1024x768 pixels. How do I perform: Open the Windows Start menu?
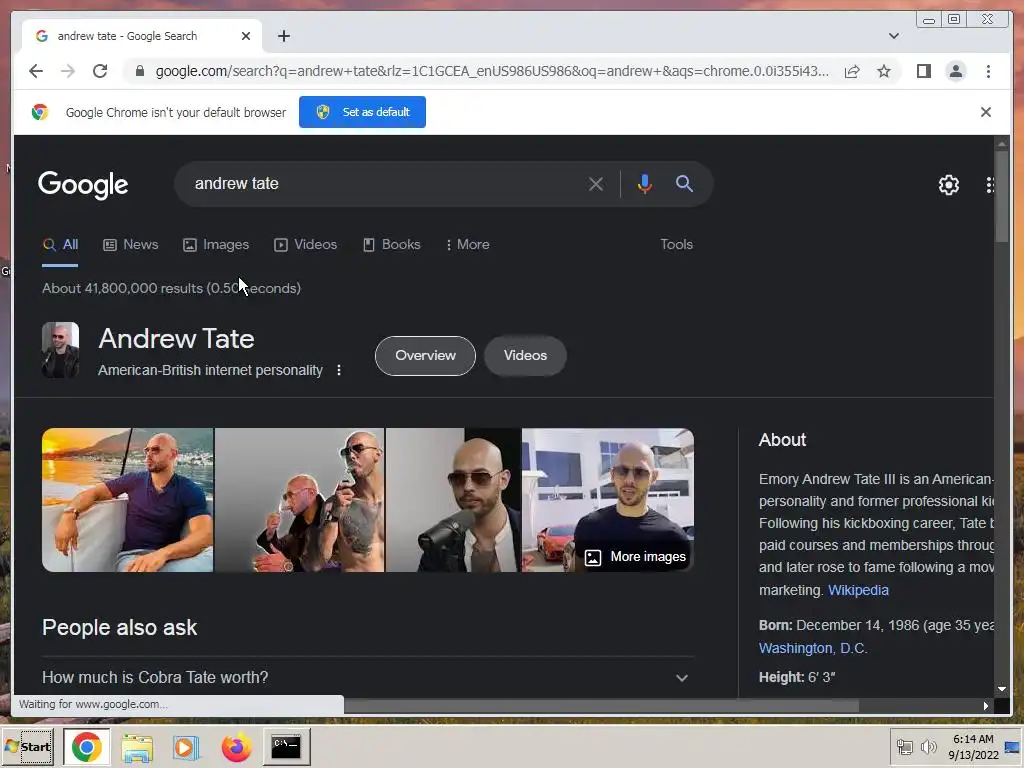click(x=28, y=746)
